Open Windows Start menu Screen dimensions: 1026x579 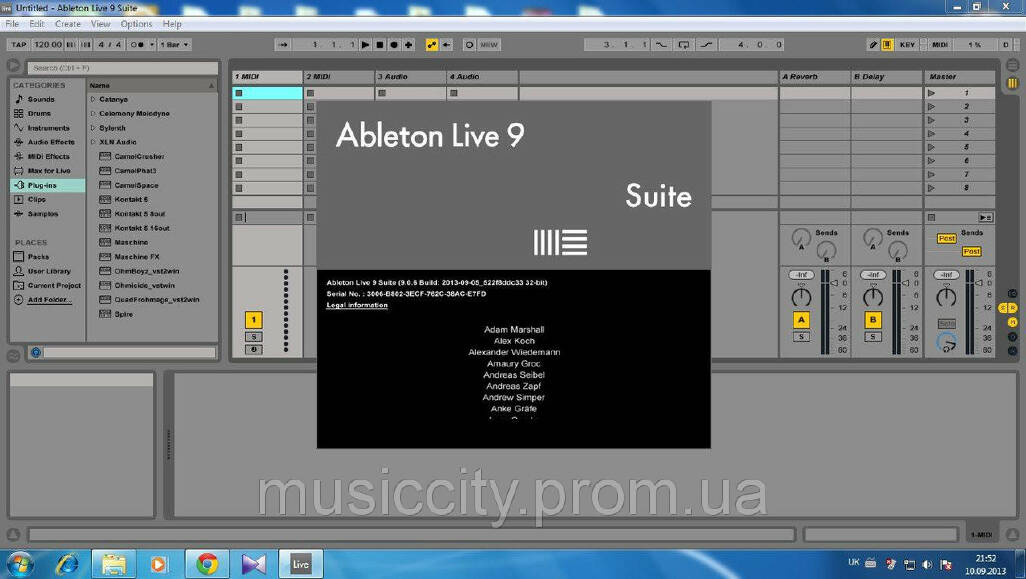[x=20, y=564]
